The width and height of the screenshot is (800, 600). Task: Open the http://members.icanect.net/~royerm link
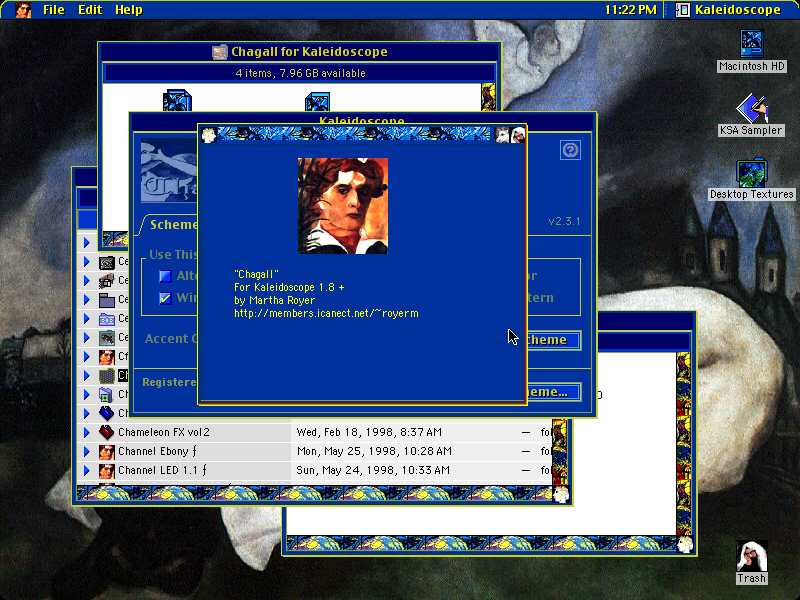(326, 313)
